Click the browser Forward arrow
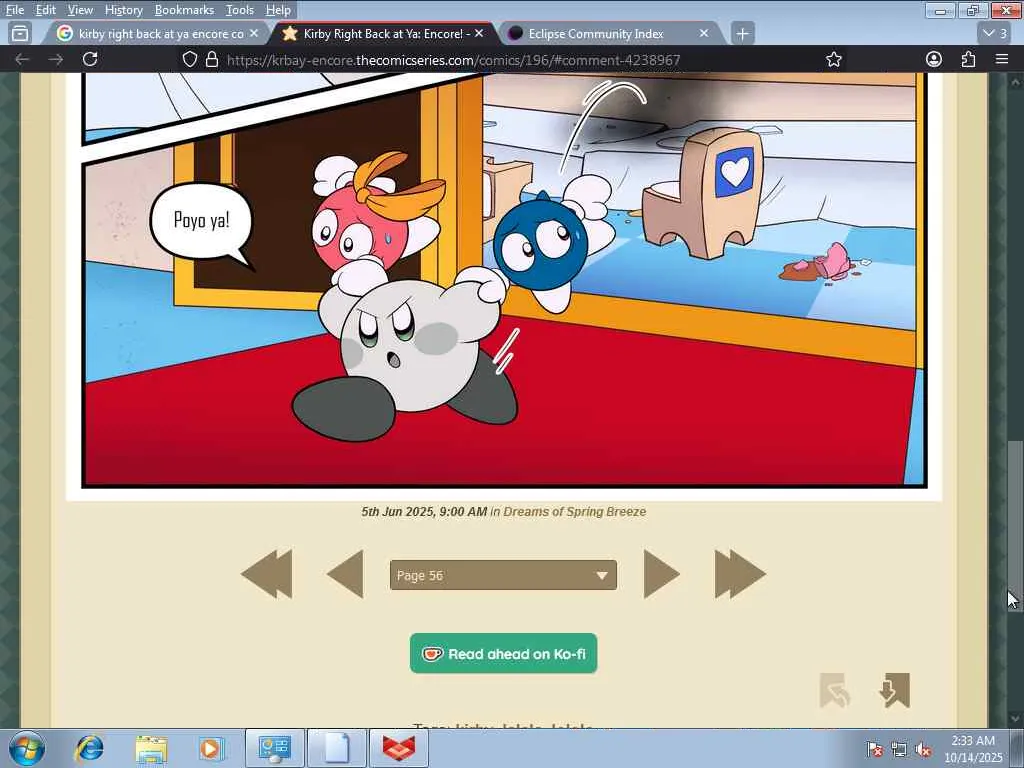 56,59
